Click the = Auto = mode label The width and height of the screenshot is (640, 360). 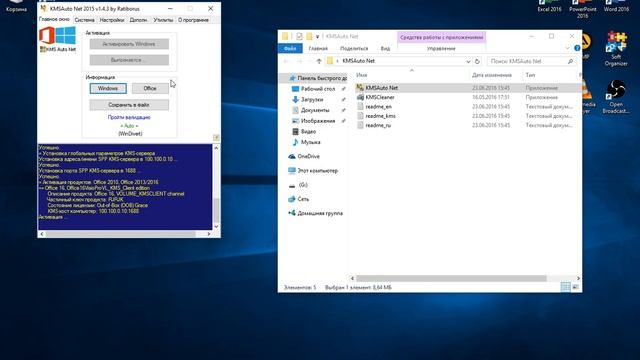point(129,126)
